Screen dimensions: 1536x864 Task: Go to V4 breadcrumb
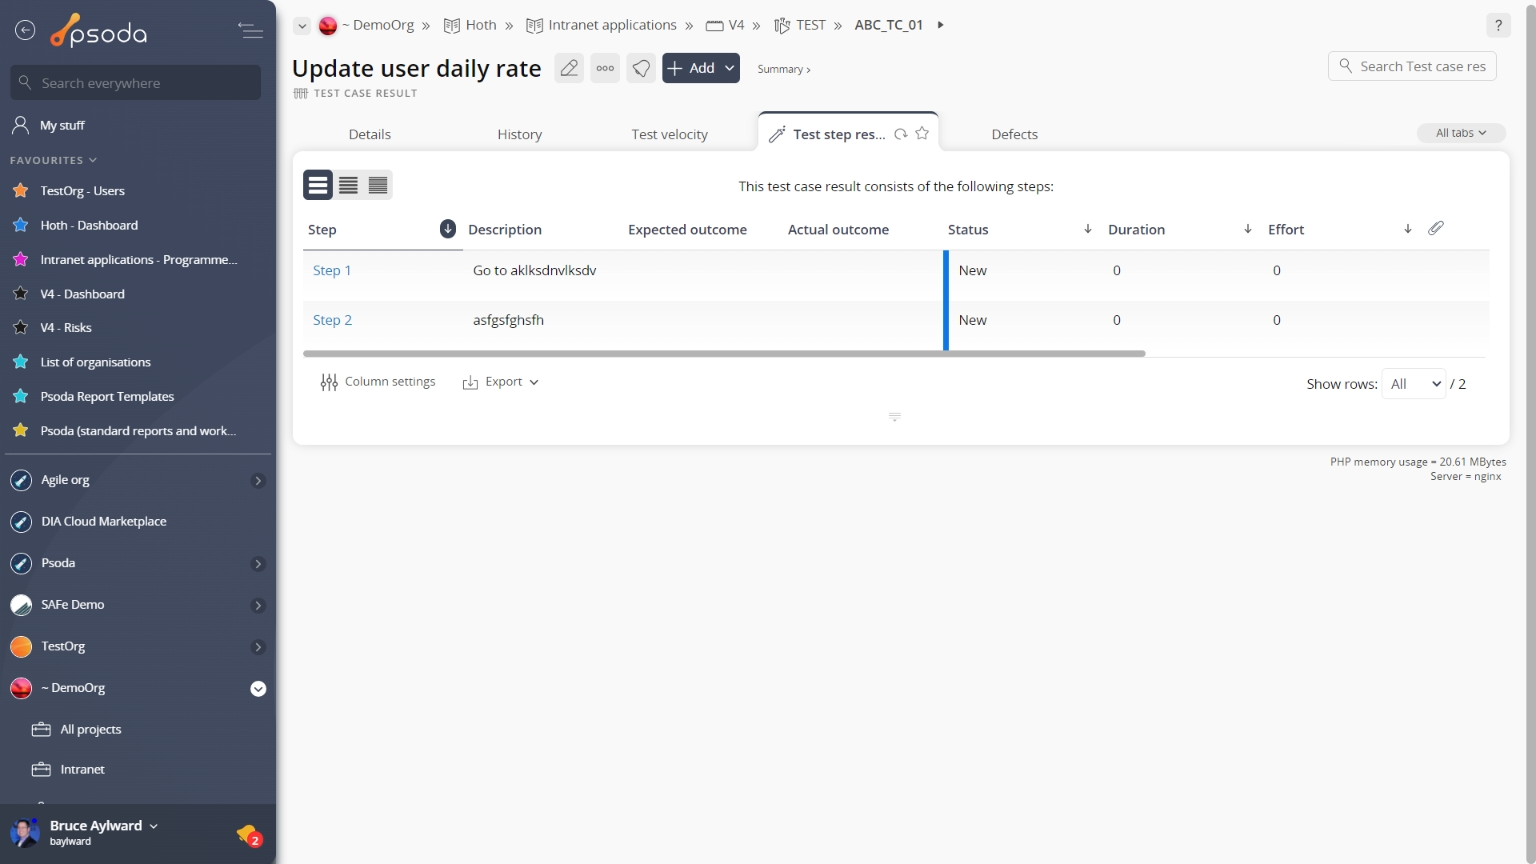(725, 25)
